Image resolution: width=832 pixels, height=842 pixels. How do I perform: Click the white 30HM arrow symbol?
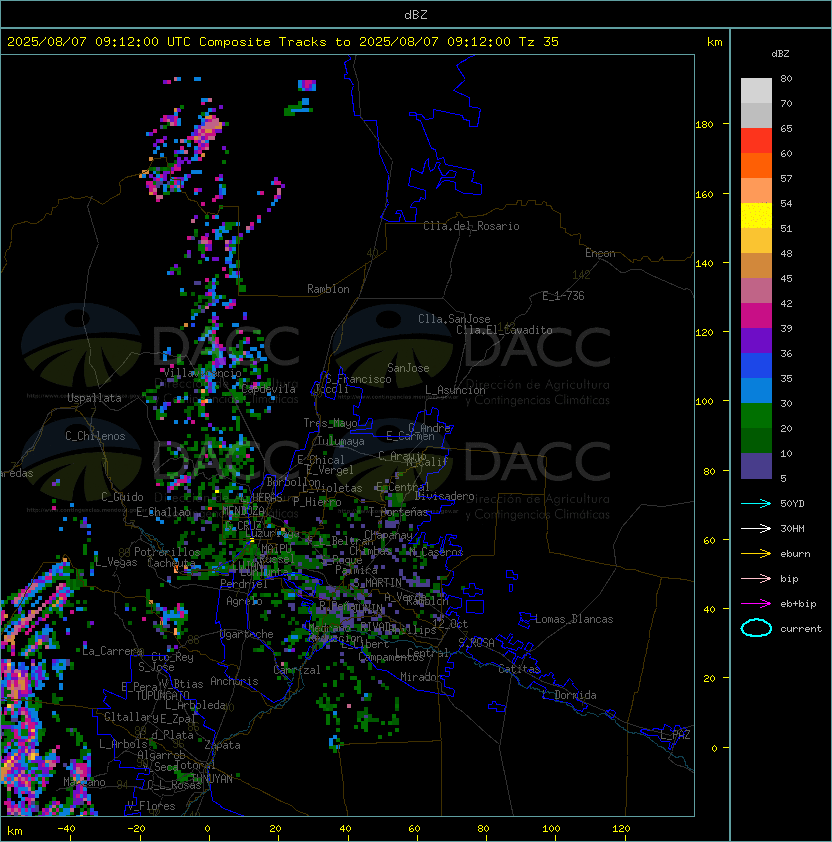point(756,528)
